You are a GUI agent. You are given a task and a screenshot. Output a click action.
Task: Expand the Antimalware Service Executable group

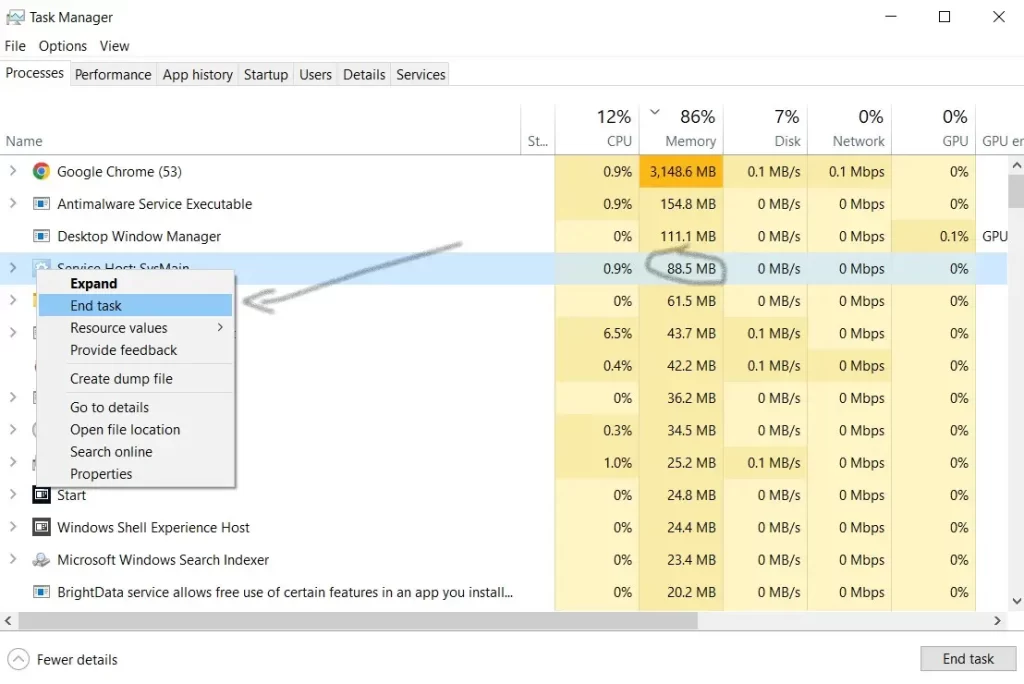tap(13, 204)
